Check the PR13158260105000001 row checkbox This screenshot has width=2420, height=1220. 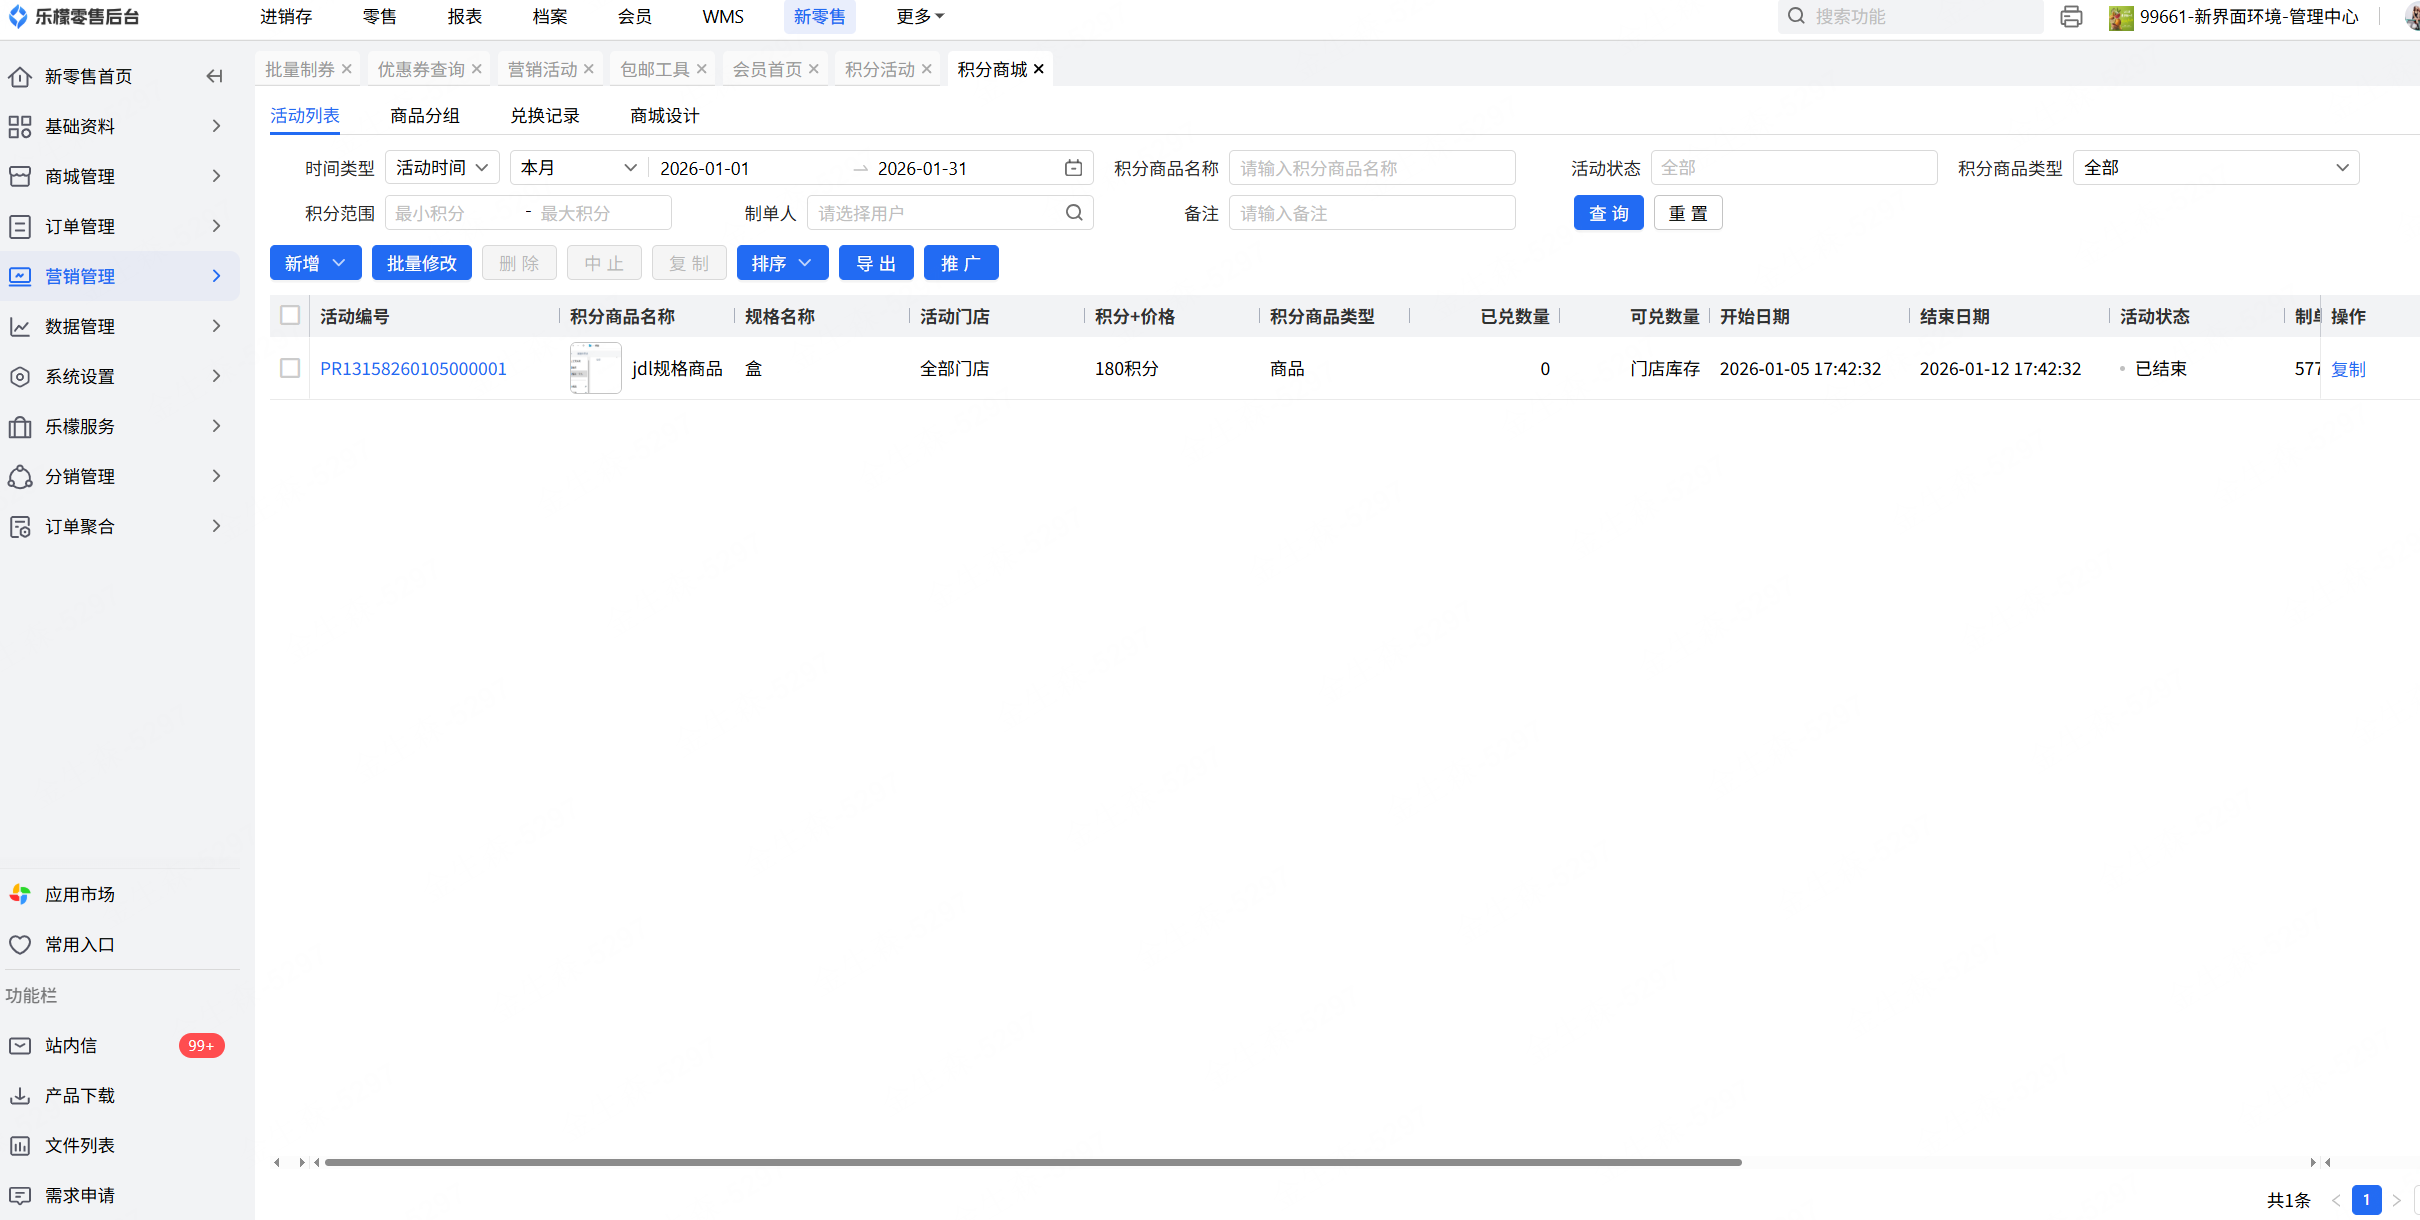[290, 368]
